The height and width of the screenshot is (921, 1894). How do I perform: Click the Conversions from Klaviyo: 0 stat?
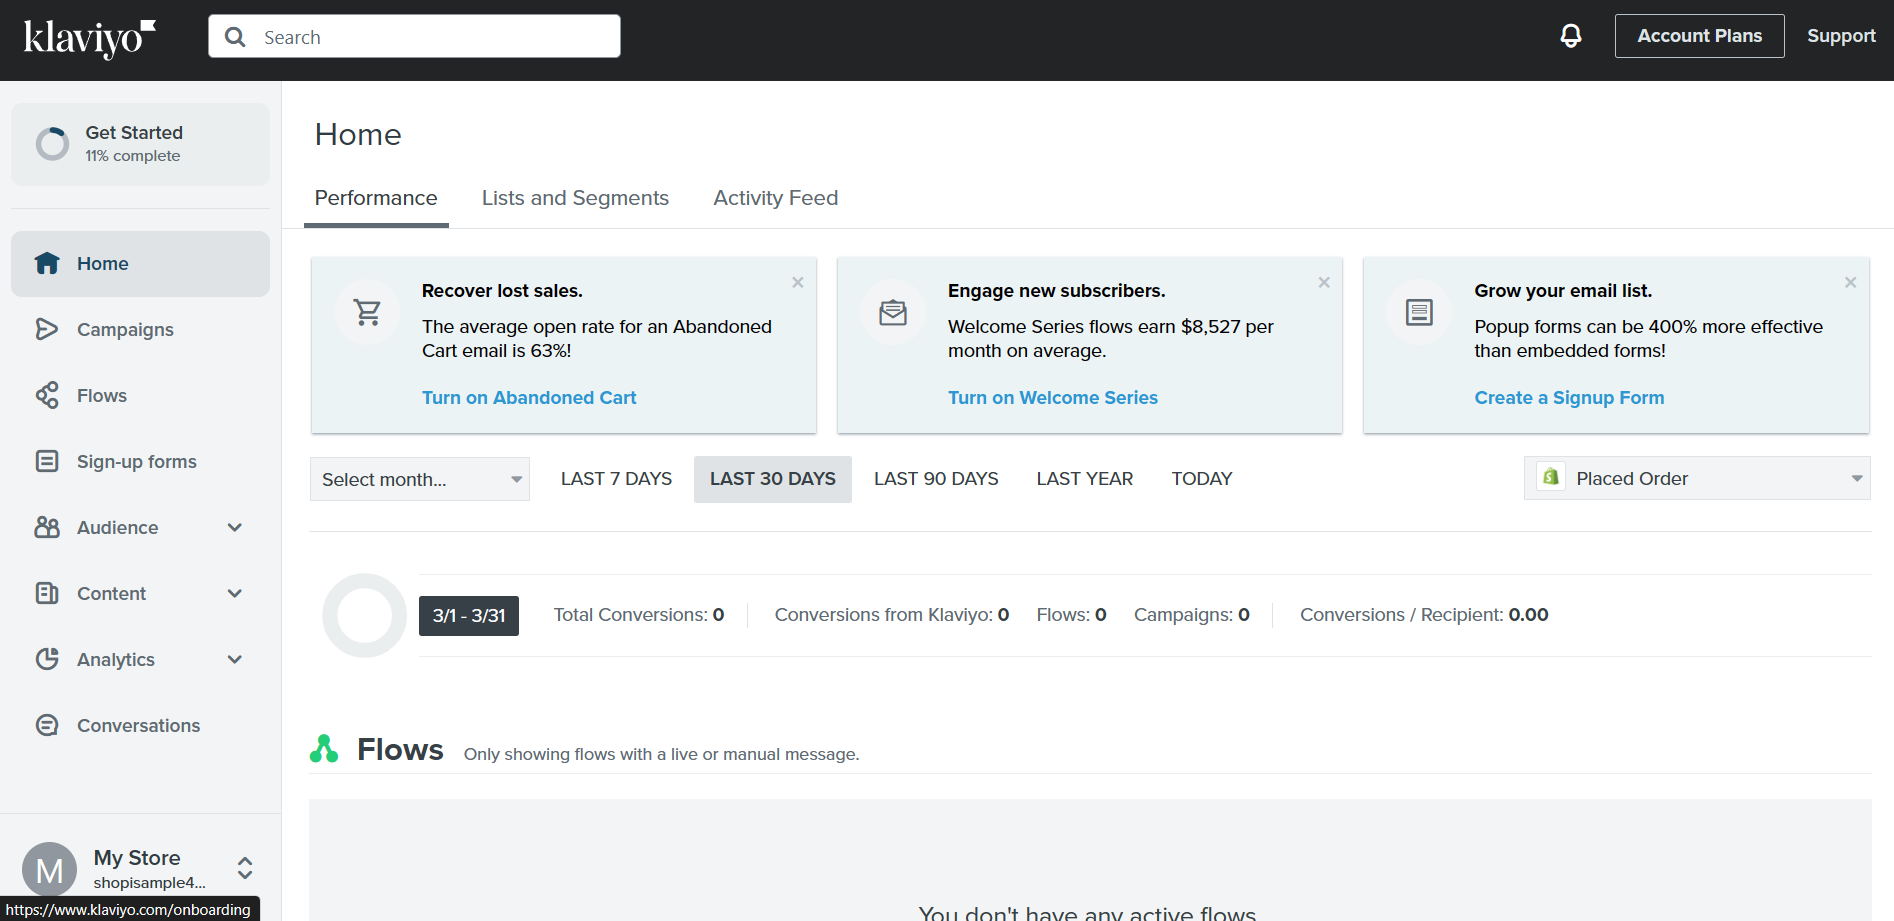(x=892, y=615)
